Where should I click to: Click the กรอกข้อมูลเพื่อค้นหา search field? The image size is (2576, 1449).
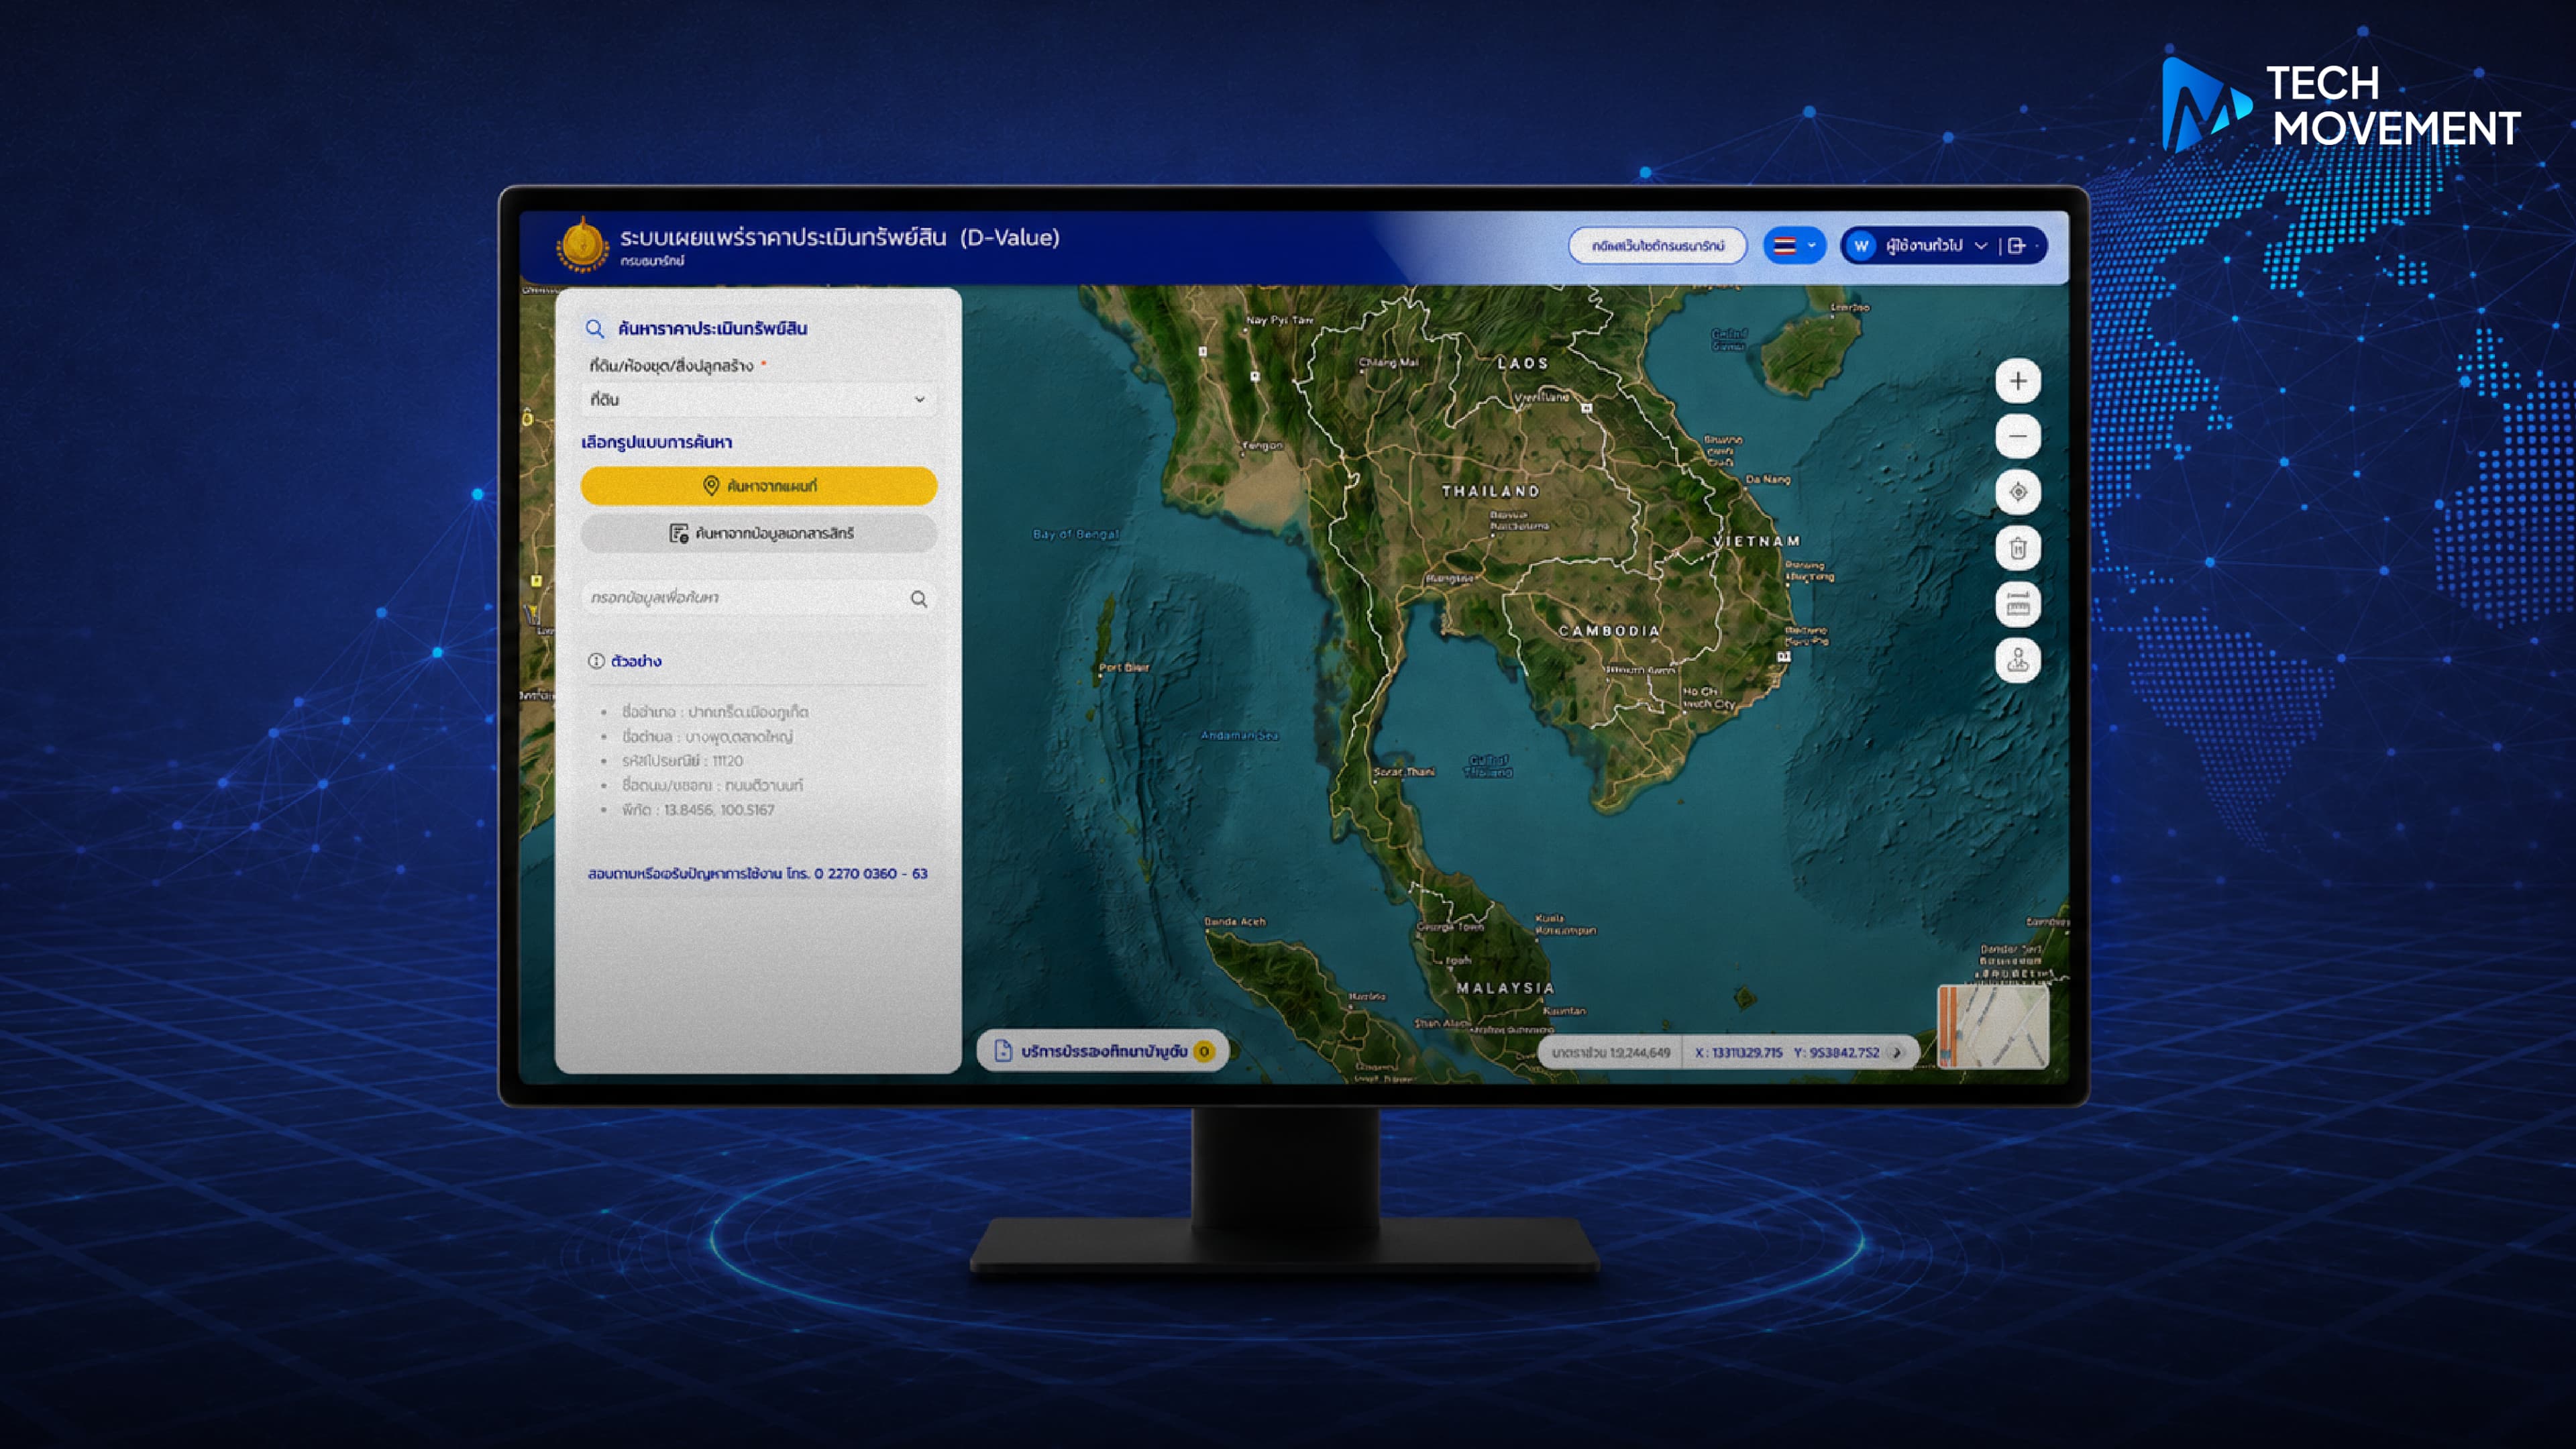click(758, 598)
